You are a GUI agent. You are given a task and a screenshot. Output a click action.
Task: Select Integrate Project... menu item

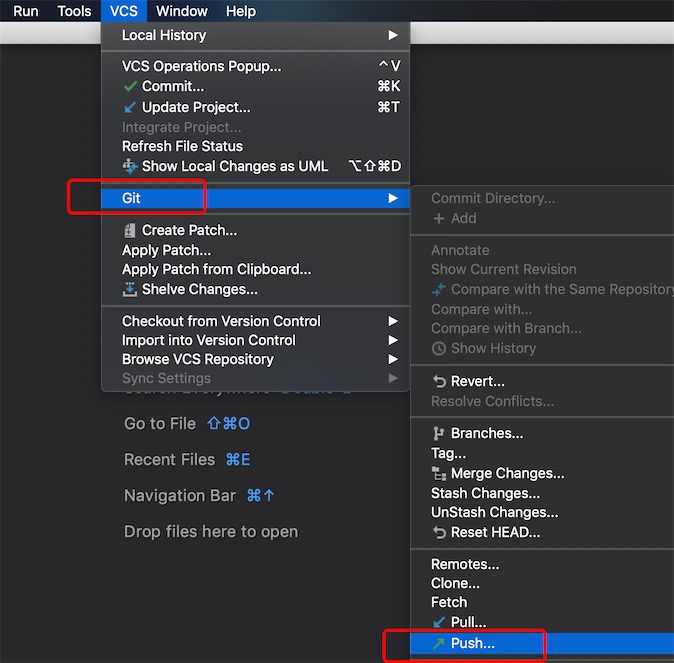[x=255, y=127]
